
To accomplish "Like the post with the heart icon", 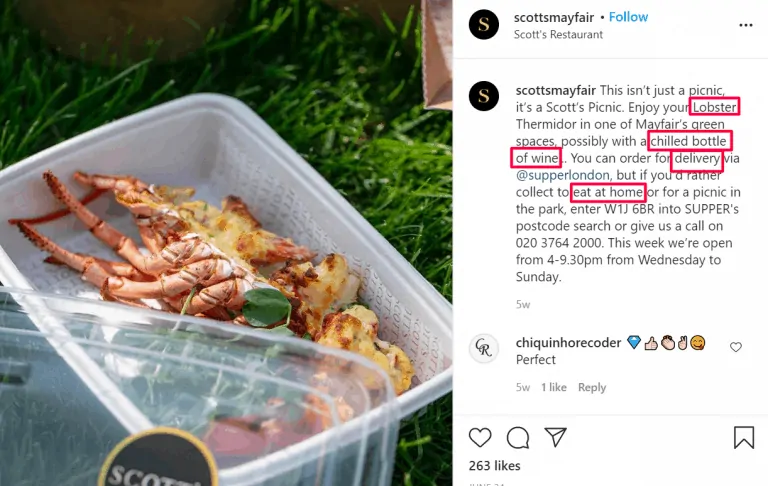I will pos(480,437).
